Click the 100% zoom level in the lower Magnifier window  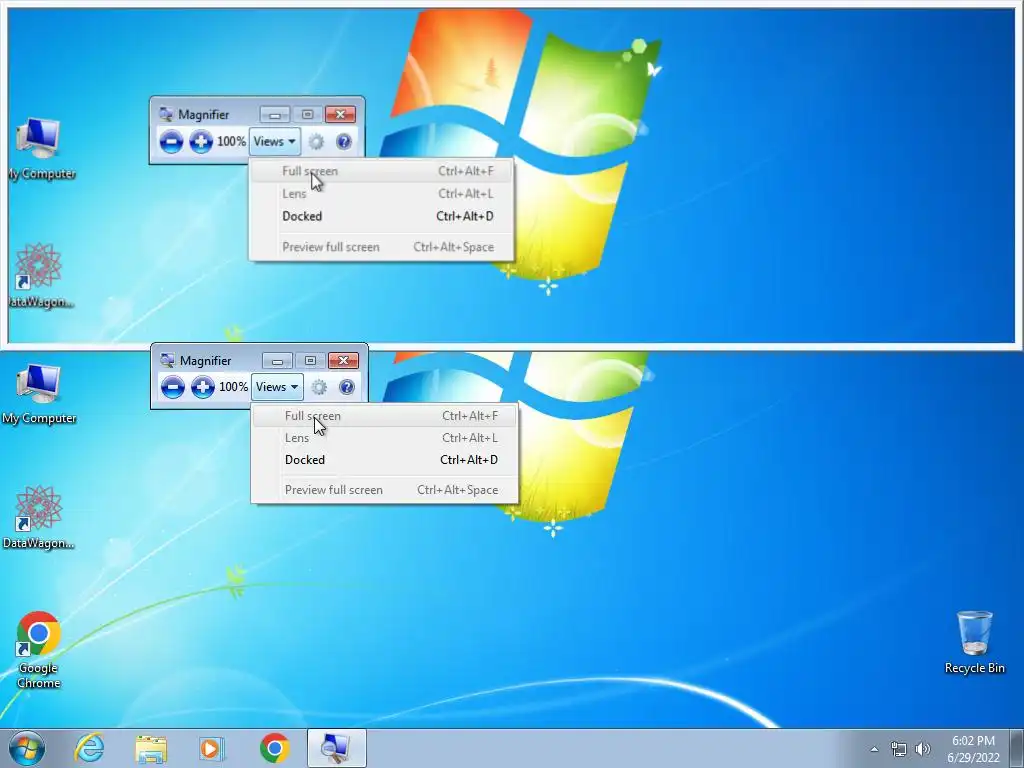[x=233, y=387]
